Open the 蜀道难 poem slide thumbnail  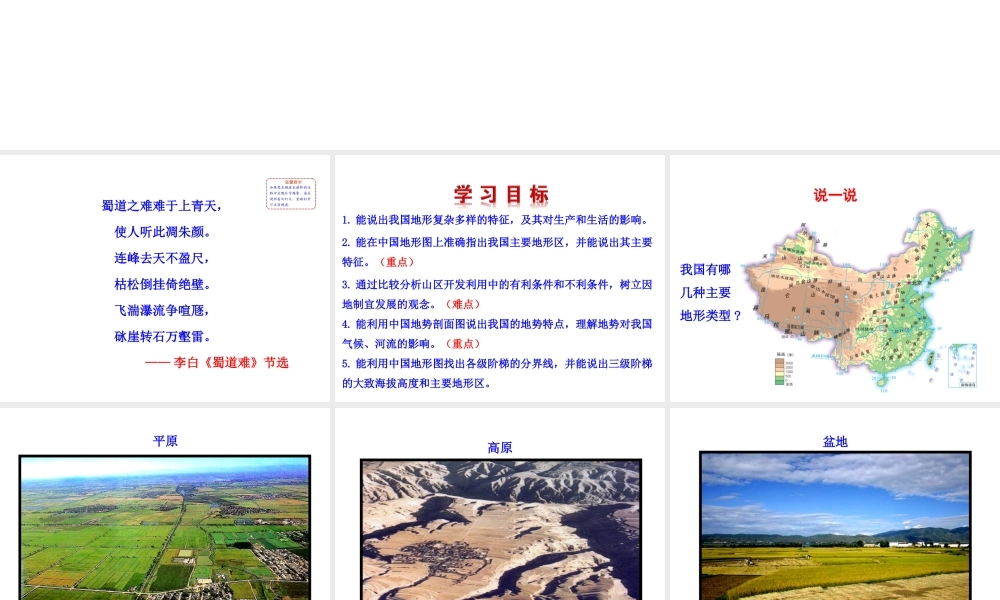tap(165, 278)
